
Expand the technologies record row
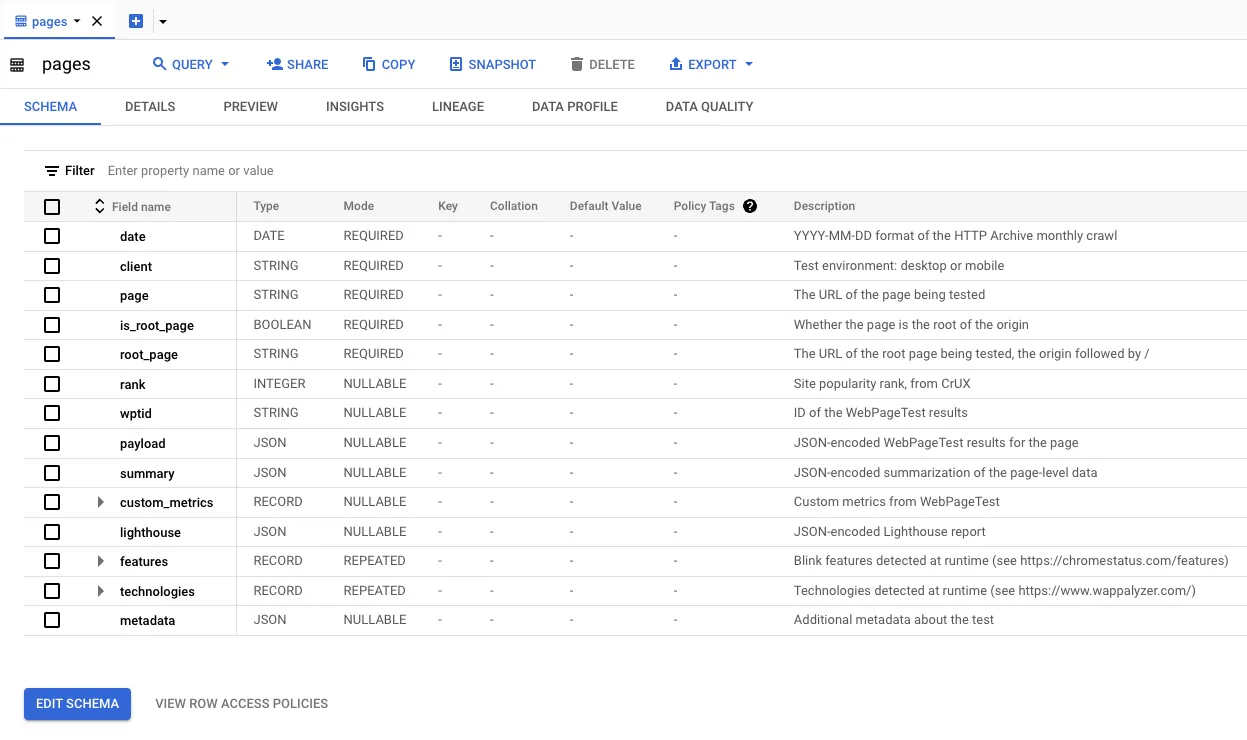(x=100, y=590)
